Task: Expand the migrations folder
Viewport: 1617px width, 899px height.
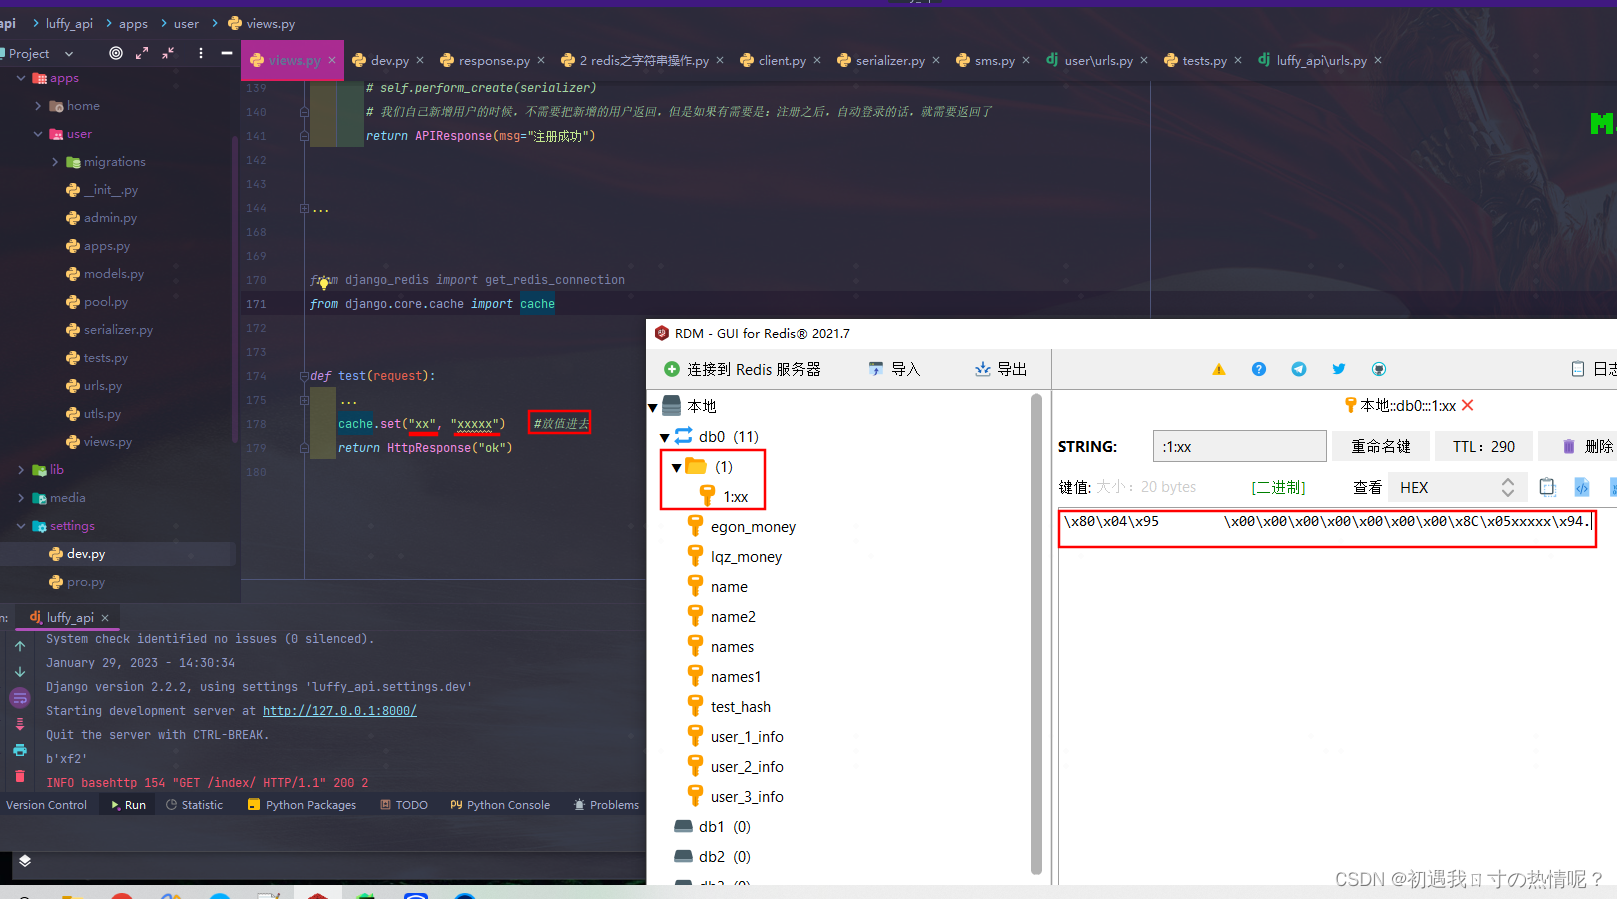Action: [x=55, y=162]
